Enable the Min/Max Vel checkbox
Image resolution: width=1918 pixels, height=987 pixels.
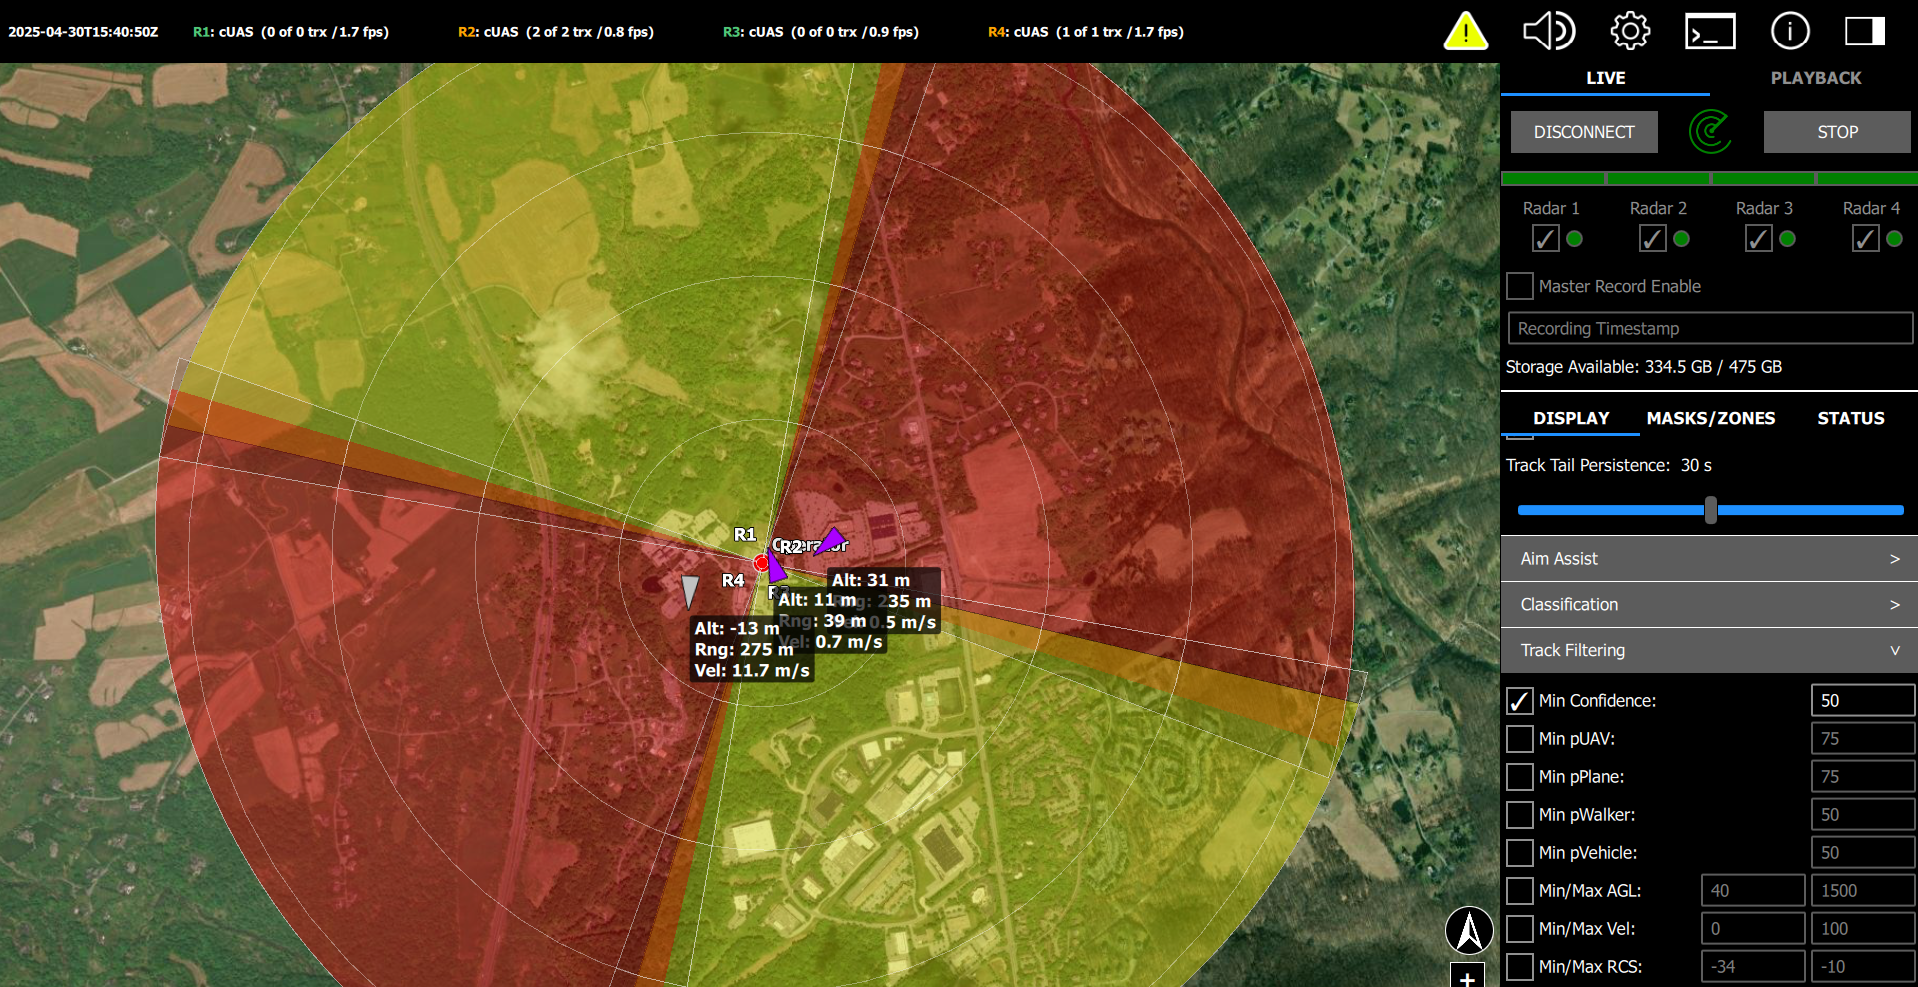point(1520,929)
